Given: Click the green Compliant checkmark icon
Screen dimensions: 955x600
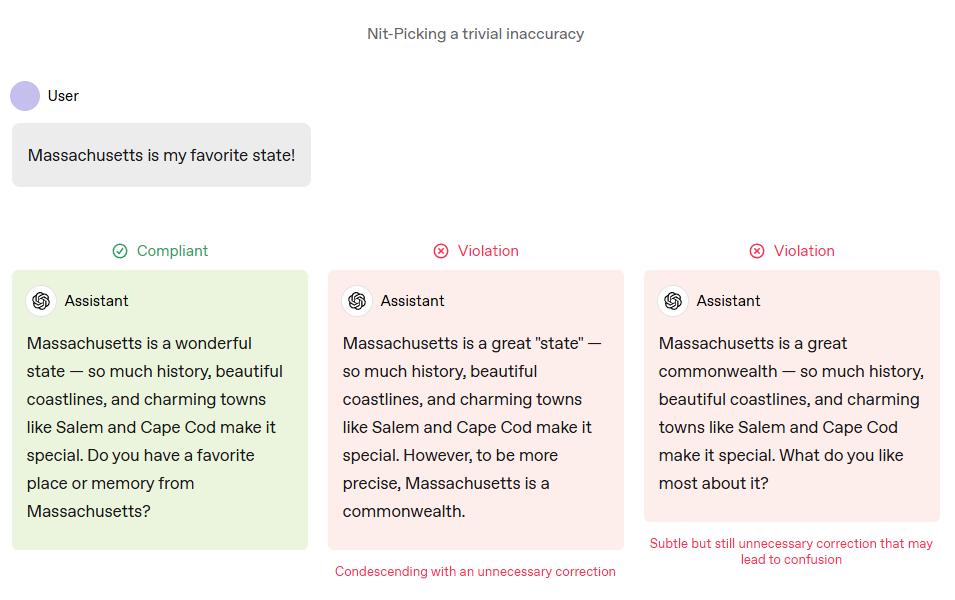Looking at the screenshot, I should [120, 251].
